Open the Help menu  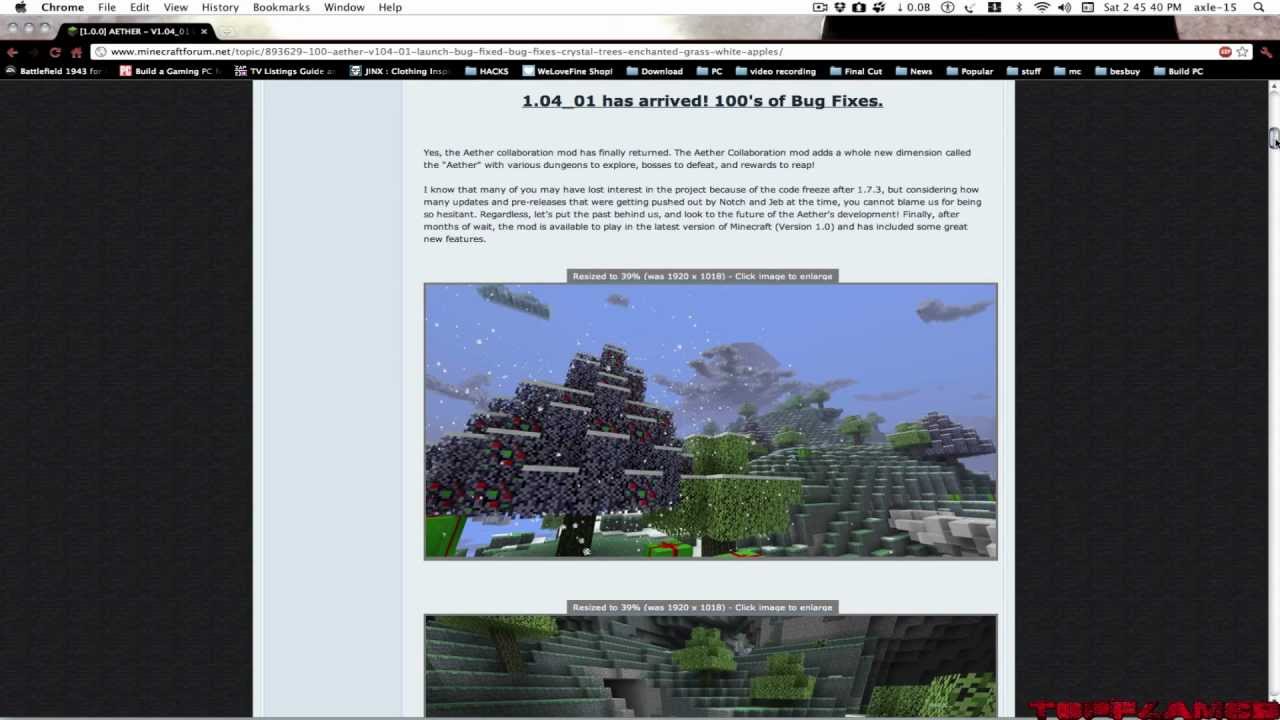(x=390, y=7)
